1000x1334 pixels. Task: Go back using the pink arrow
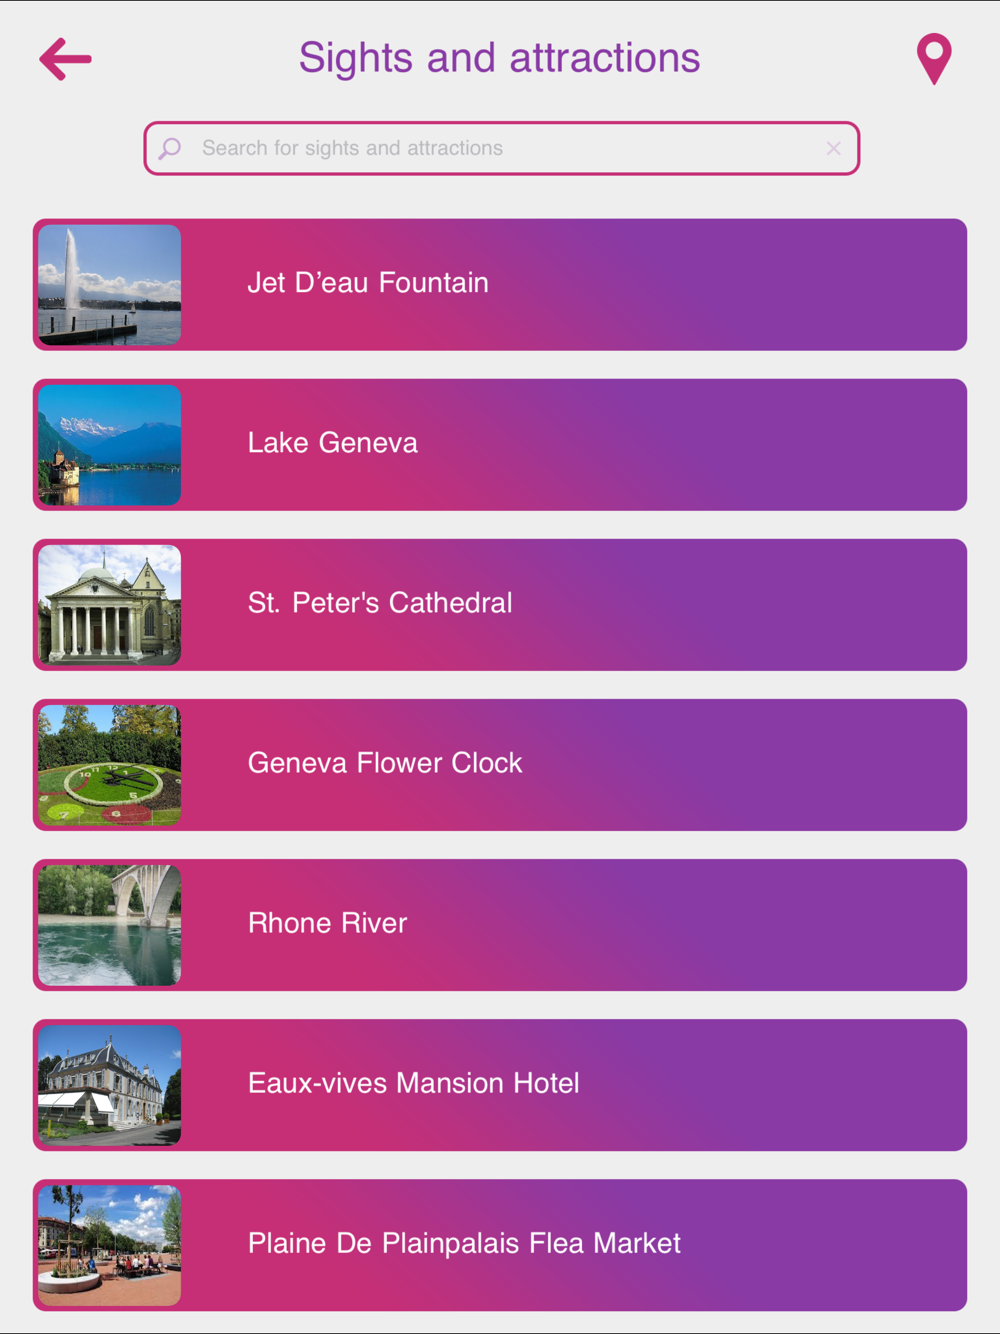[66, 59]
